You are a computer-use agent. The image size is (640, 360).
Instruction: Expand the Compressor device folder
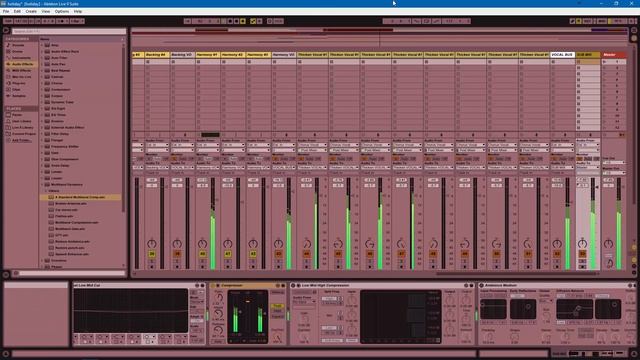click(42, 89)
